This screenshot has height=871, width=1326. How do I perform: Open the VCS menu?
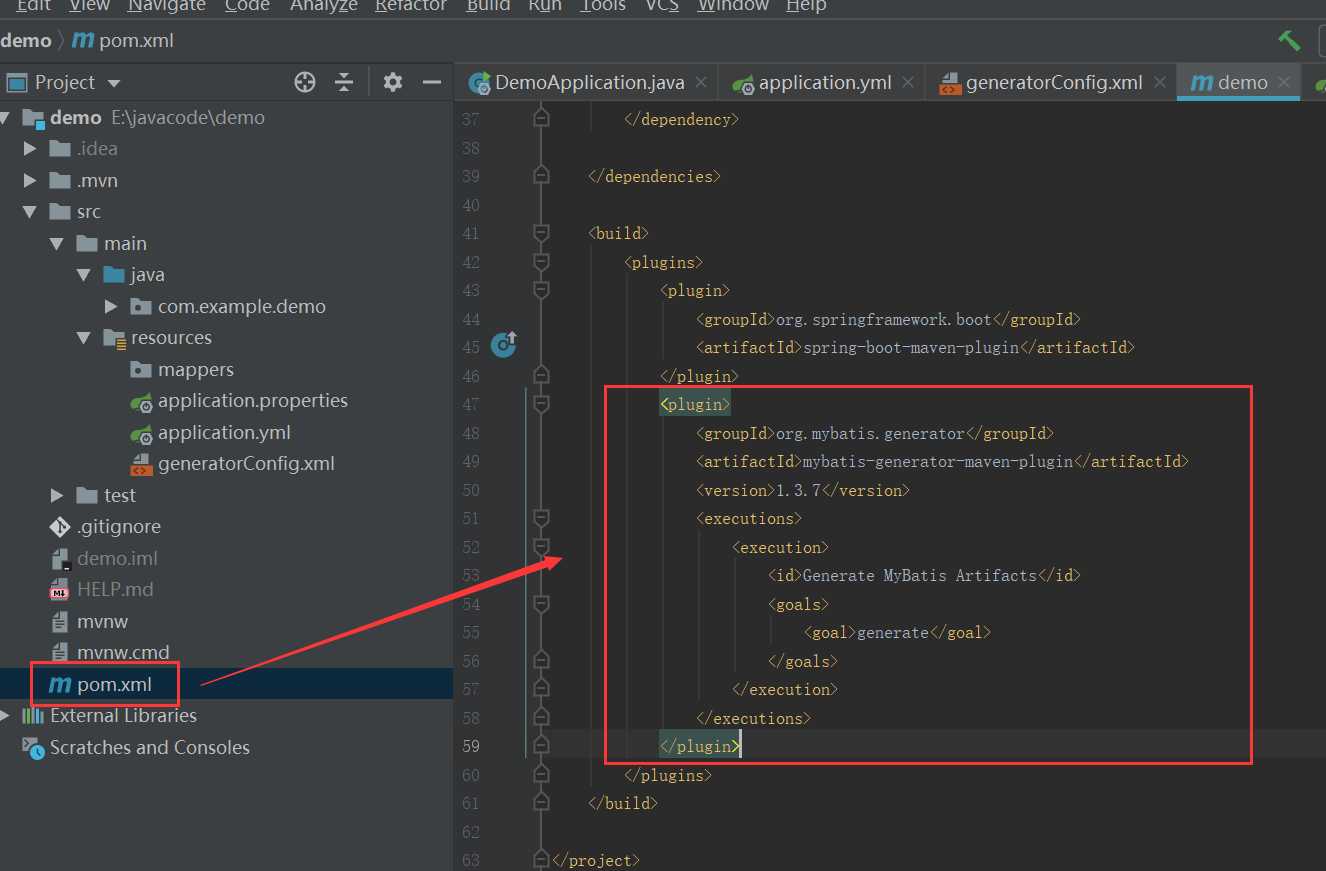coord(662,6)
